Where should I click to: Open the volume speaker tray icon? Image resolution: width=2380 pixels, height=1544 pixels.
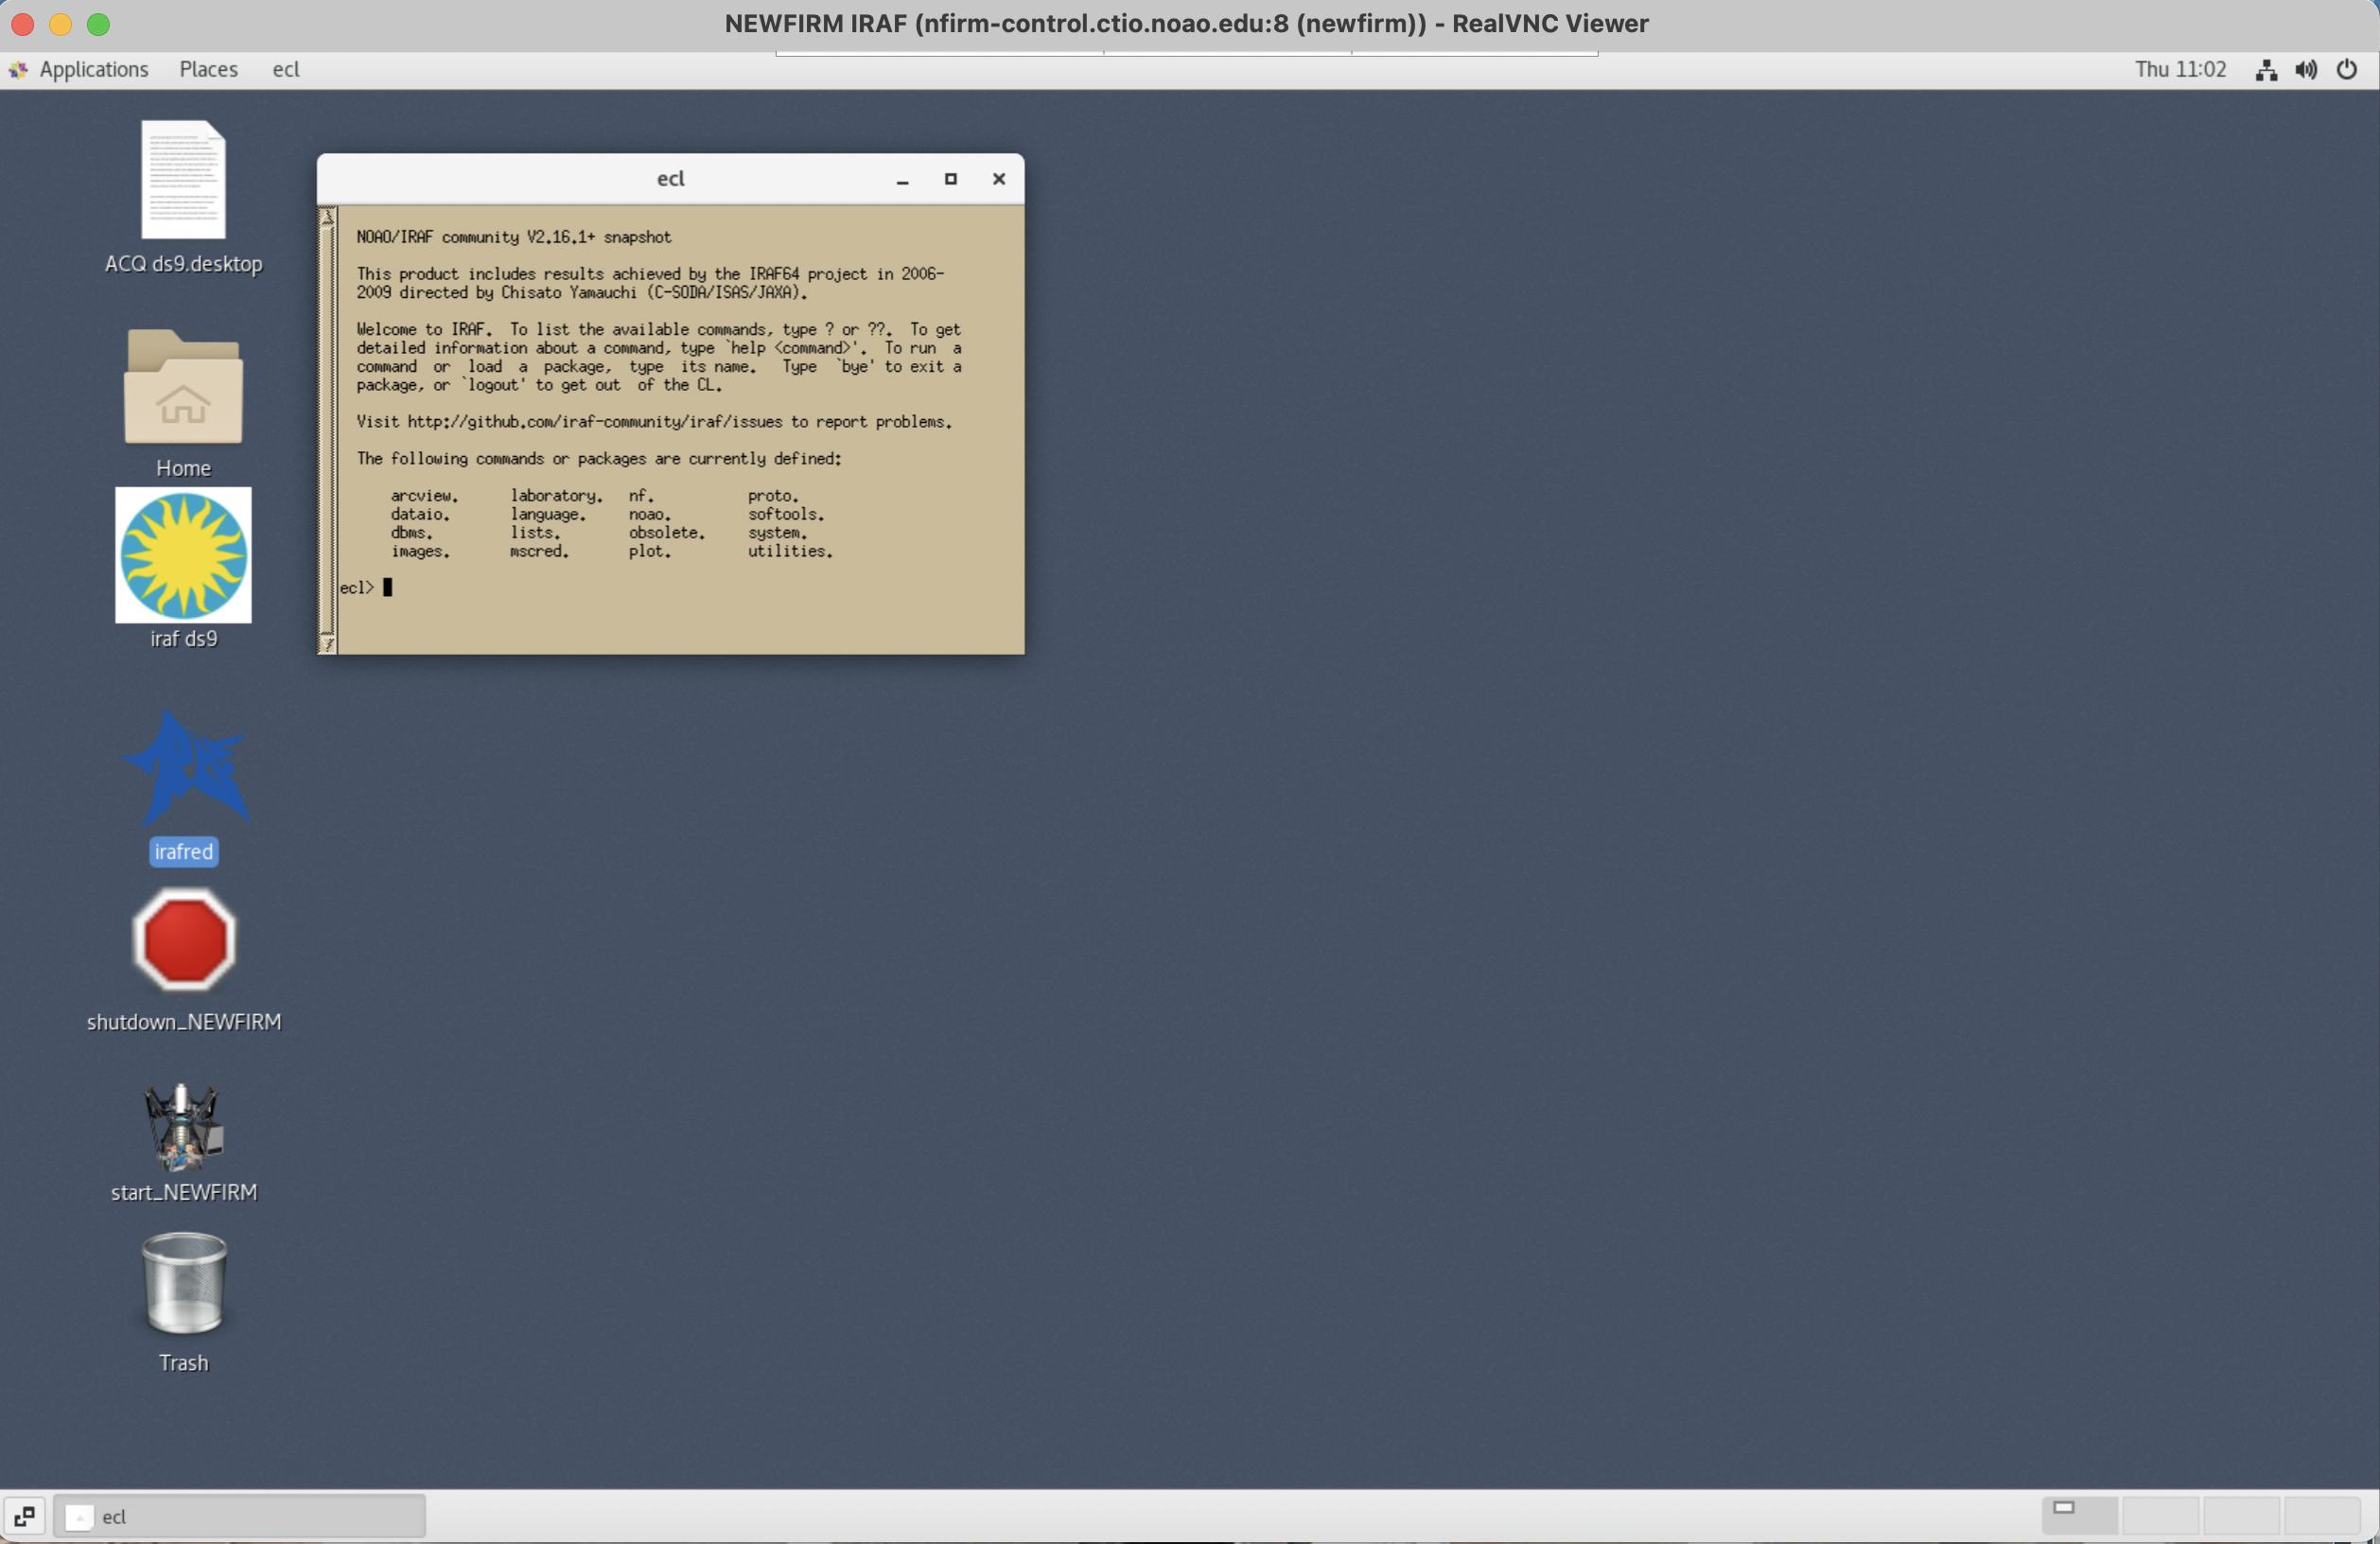(2306, 70)
